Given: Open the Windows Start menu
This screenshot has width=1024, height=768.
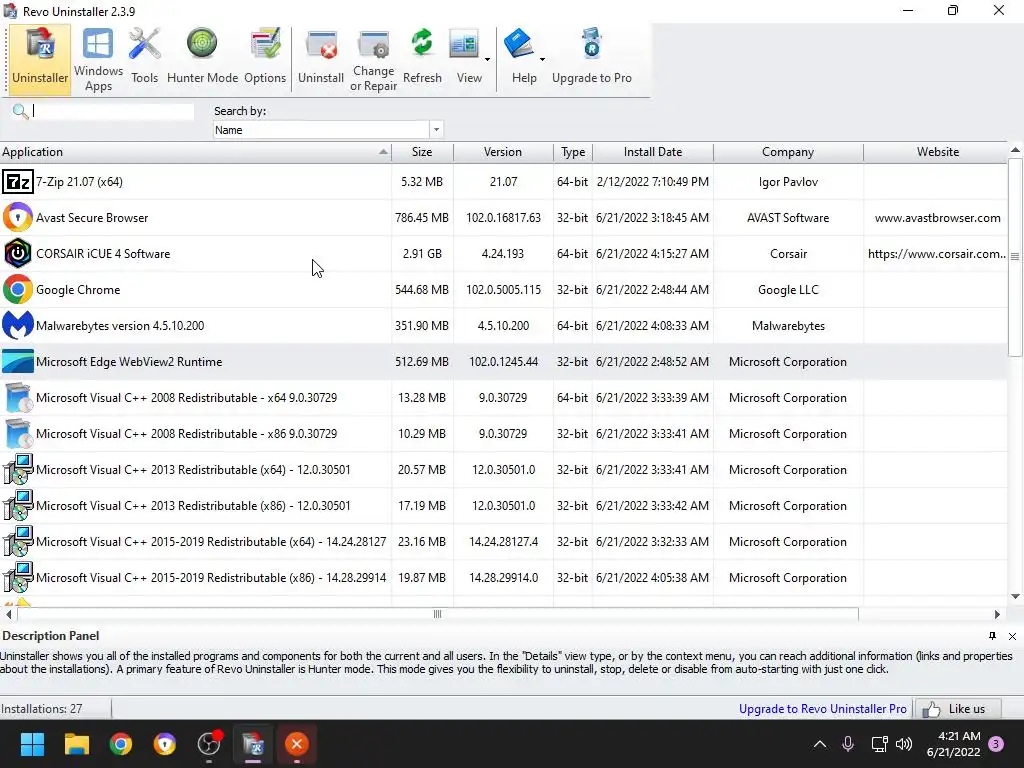Looking at the screenshot, I should click(x=32, y=744).
